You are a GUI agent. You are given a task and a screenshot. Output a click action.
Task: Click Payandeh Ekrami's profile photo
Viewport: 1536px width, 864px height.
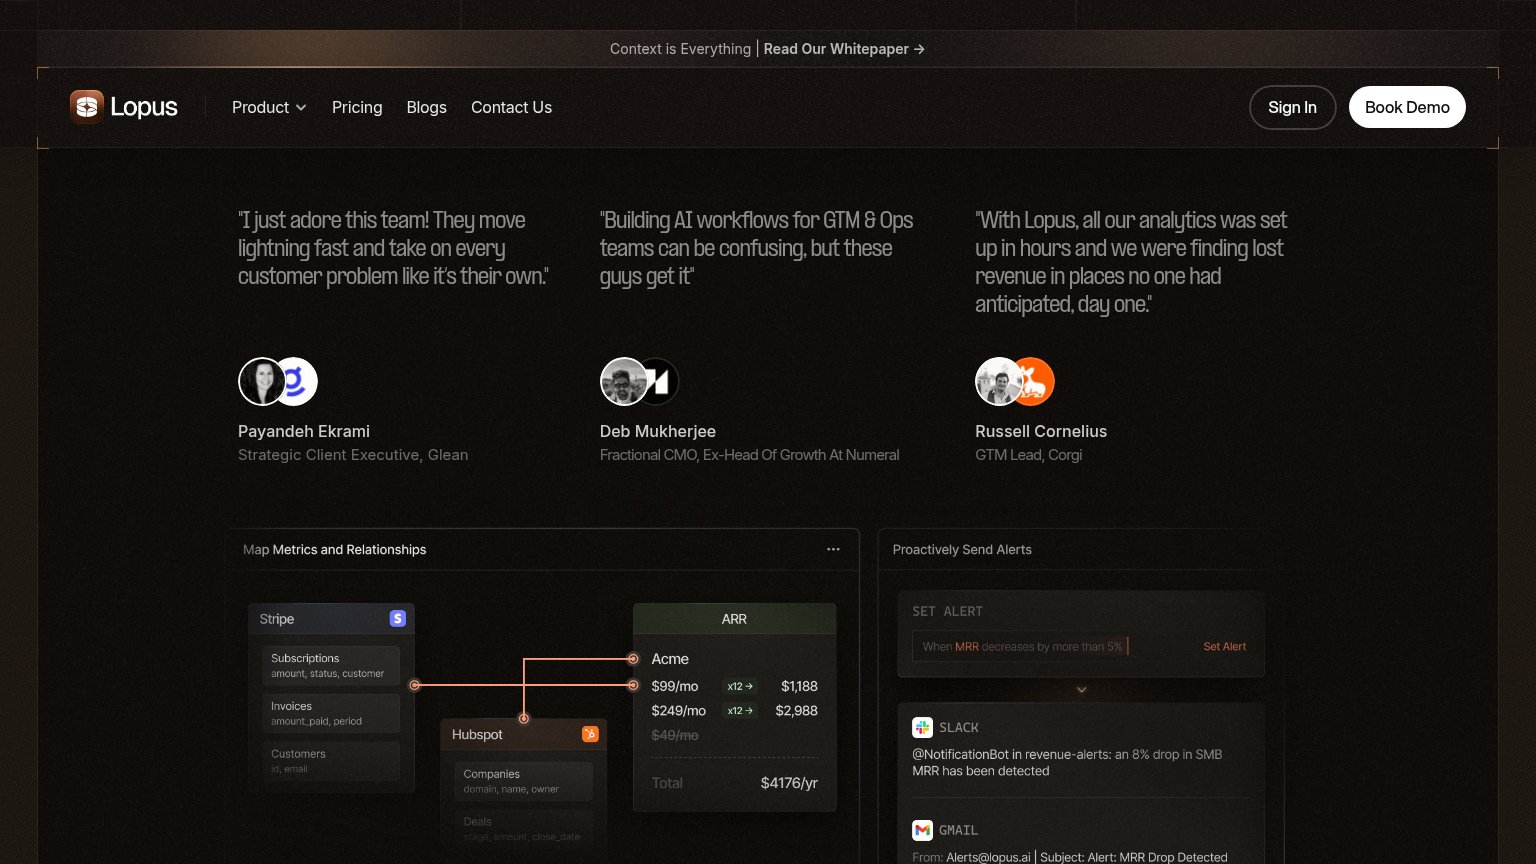(261, 381)
